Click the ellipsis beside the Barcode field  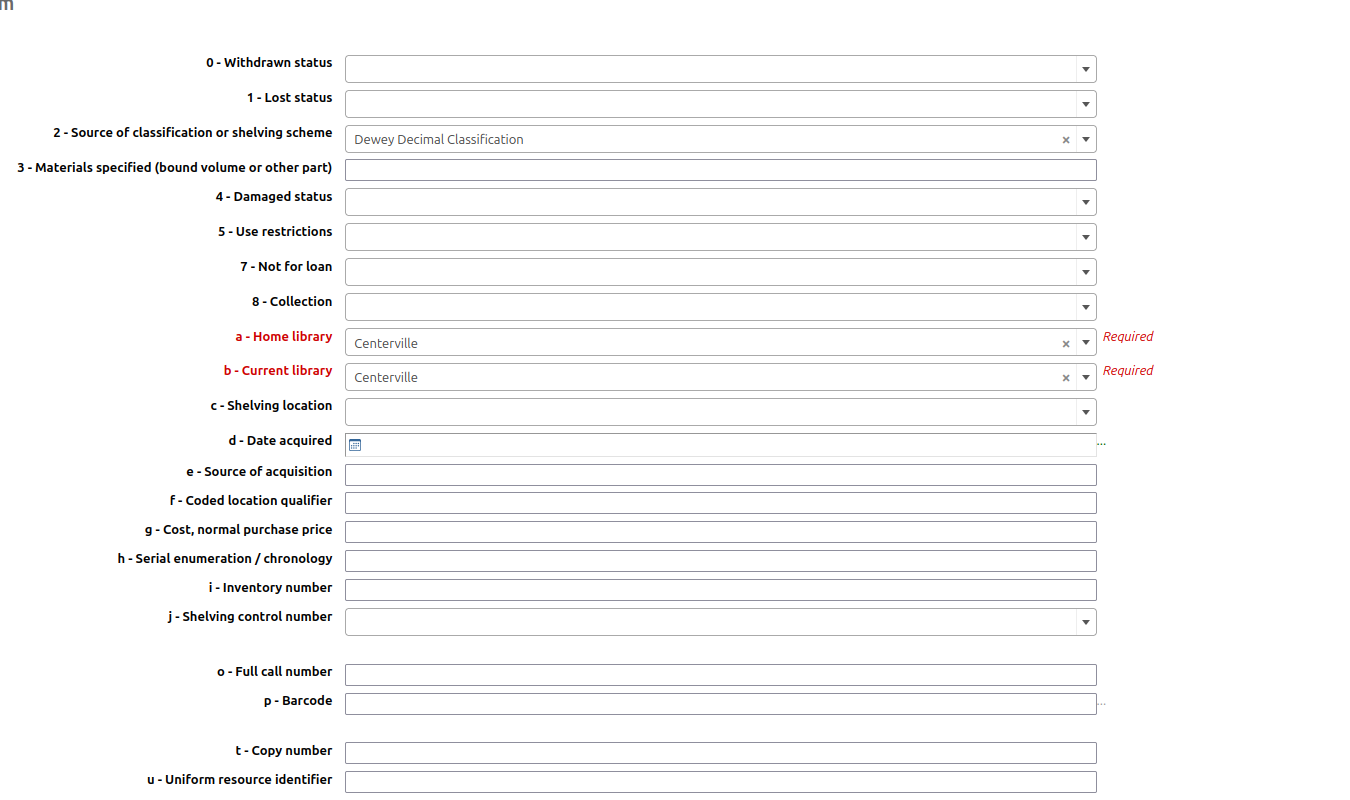1102,704
